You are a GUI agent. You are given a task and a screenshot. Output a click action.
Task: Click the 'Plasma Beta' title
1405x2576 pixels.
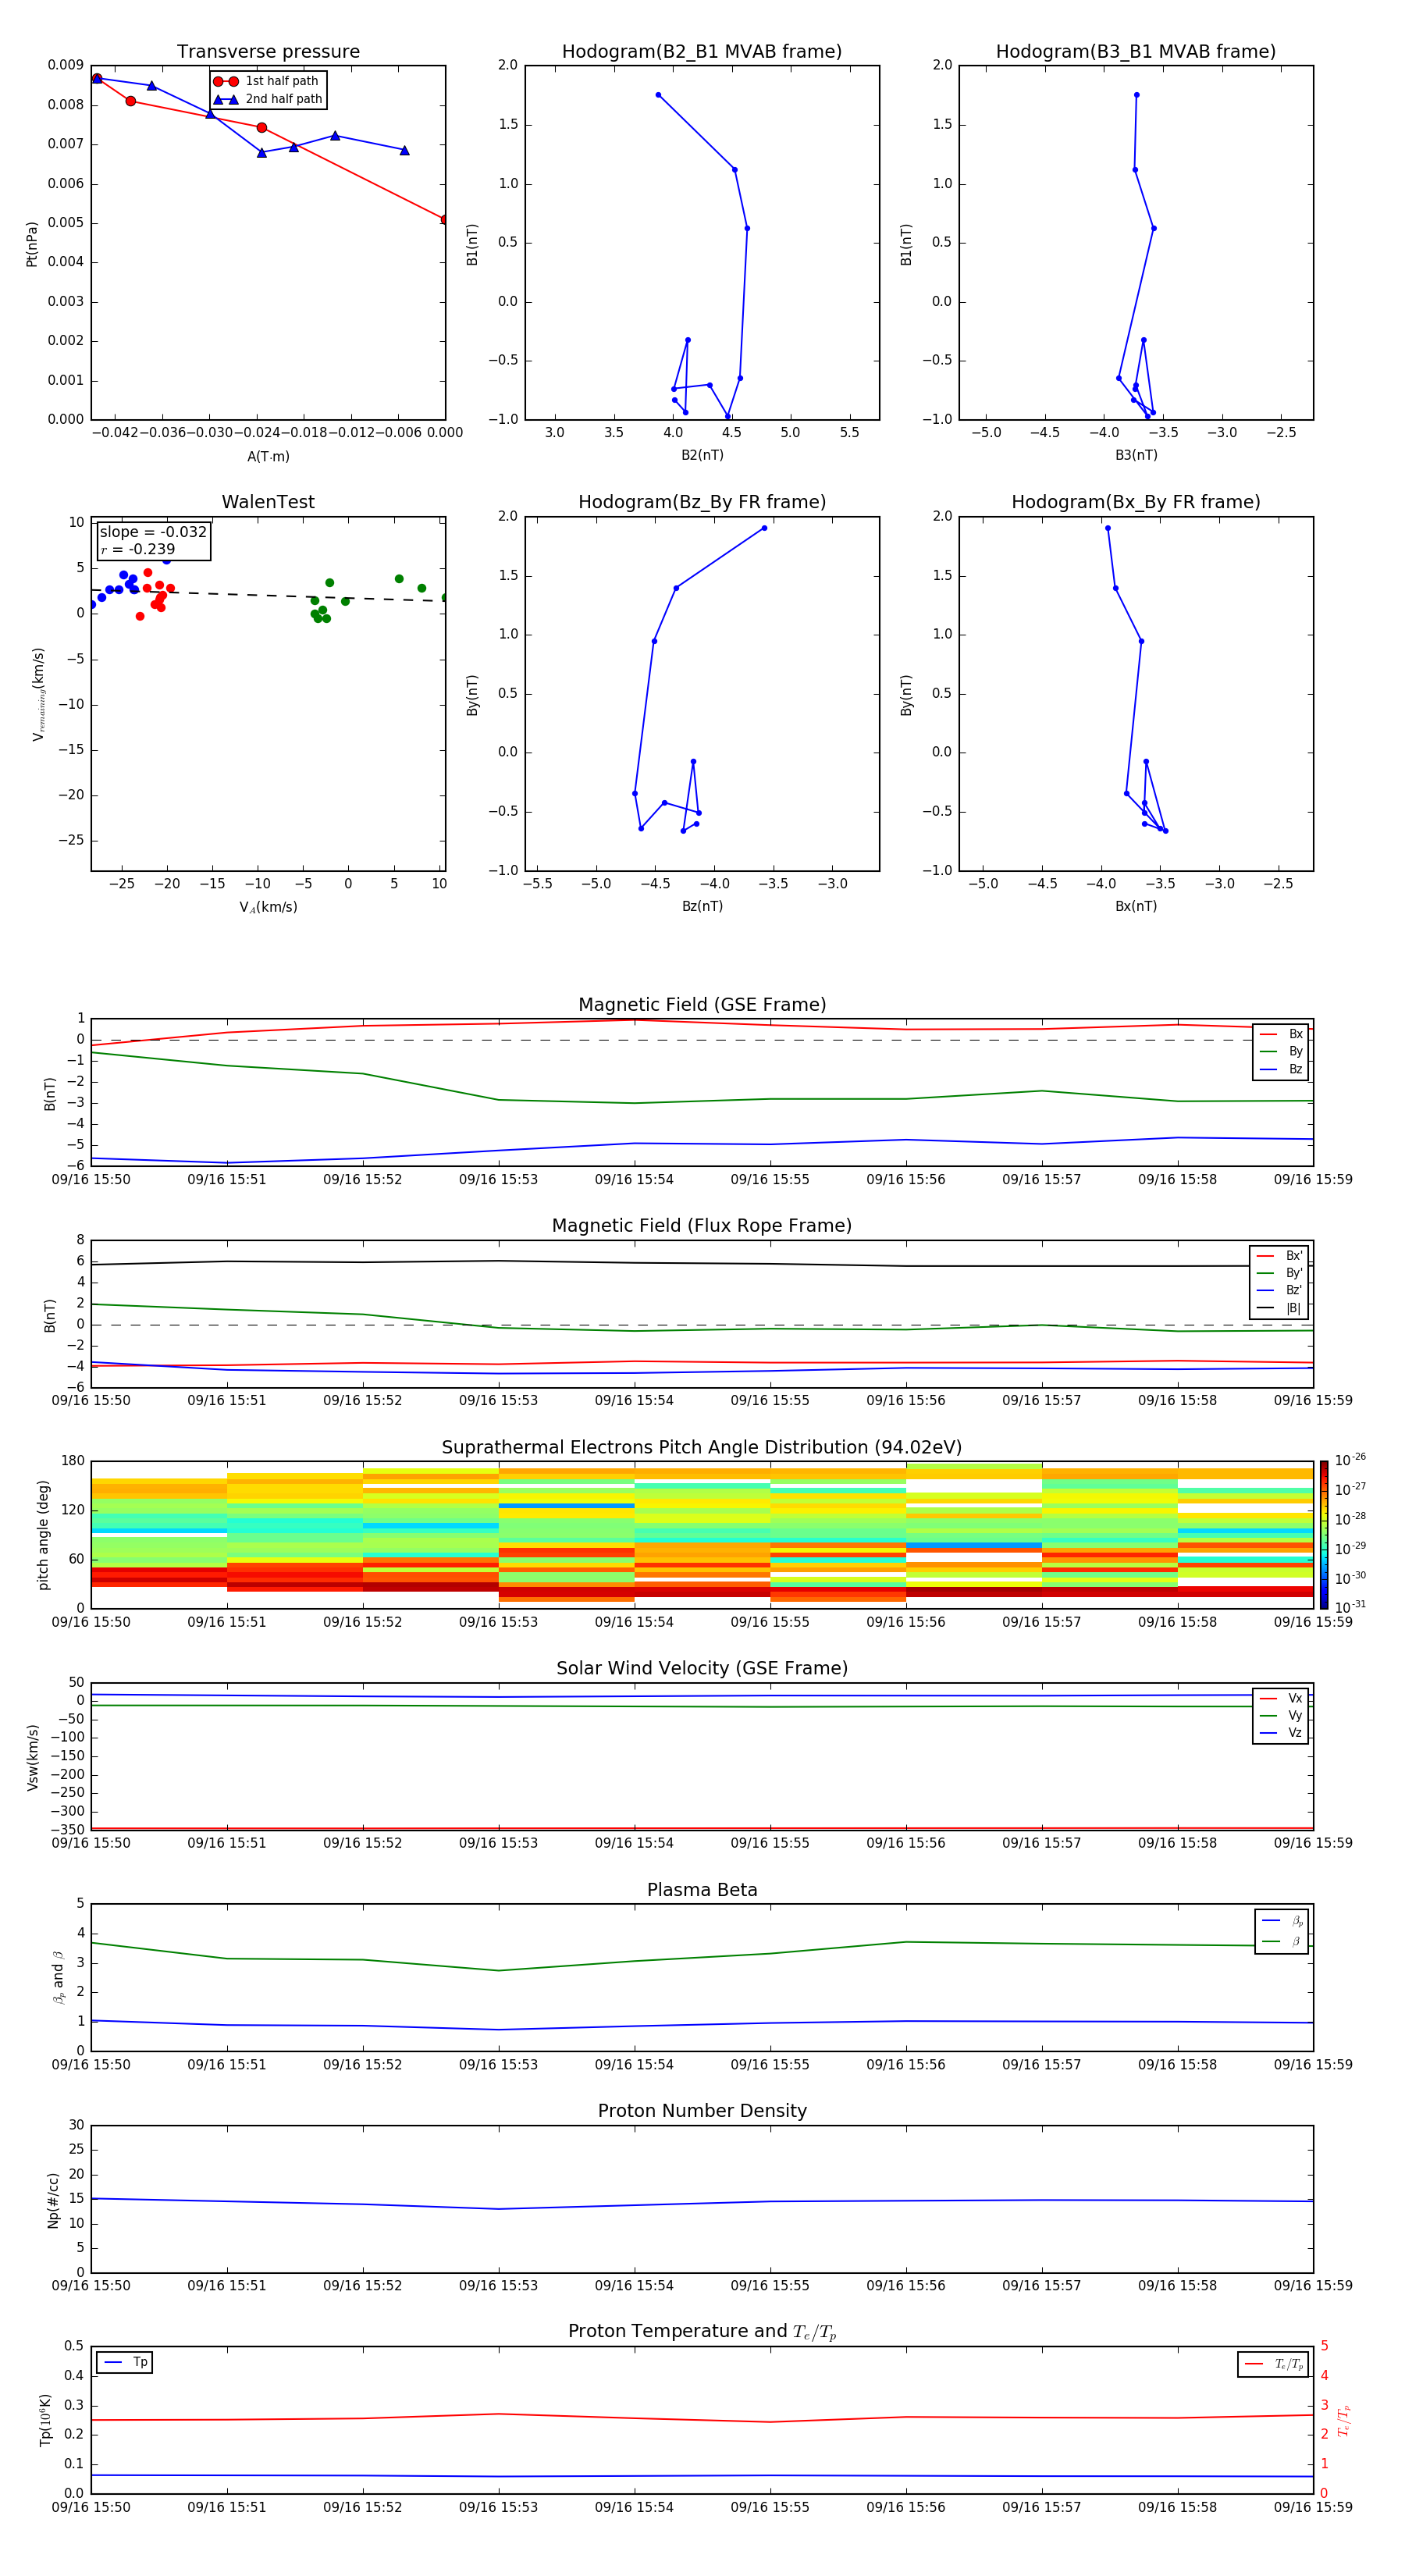click(702, 1890)
